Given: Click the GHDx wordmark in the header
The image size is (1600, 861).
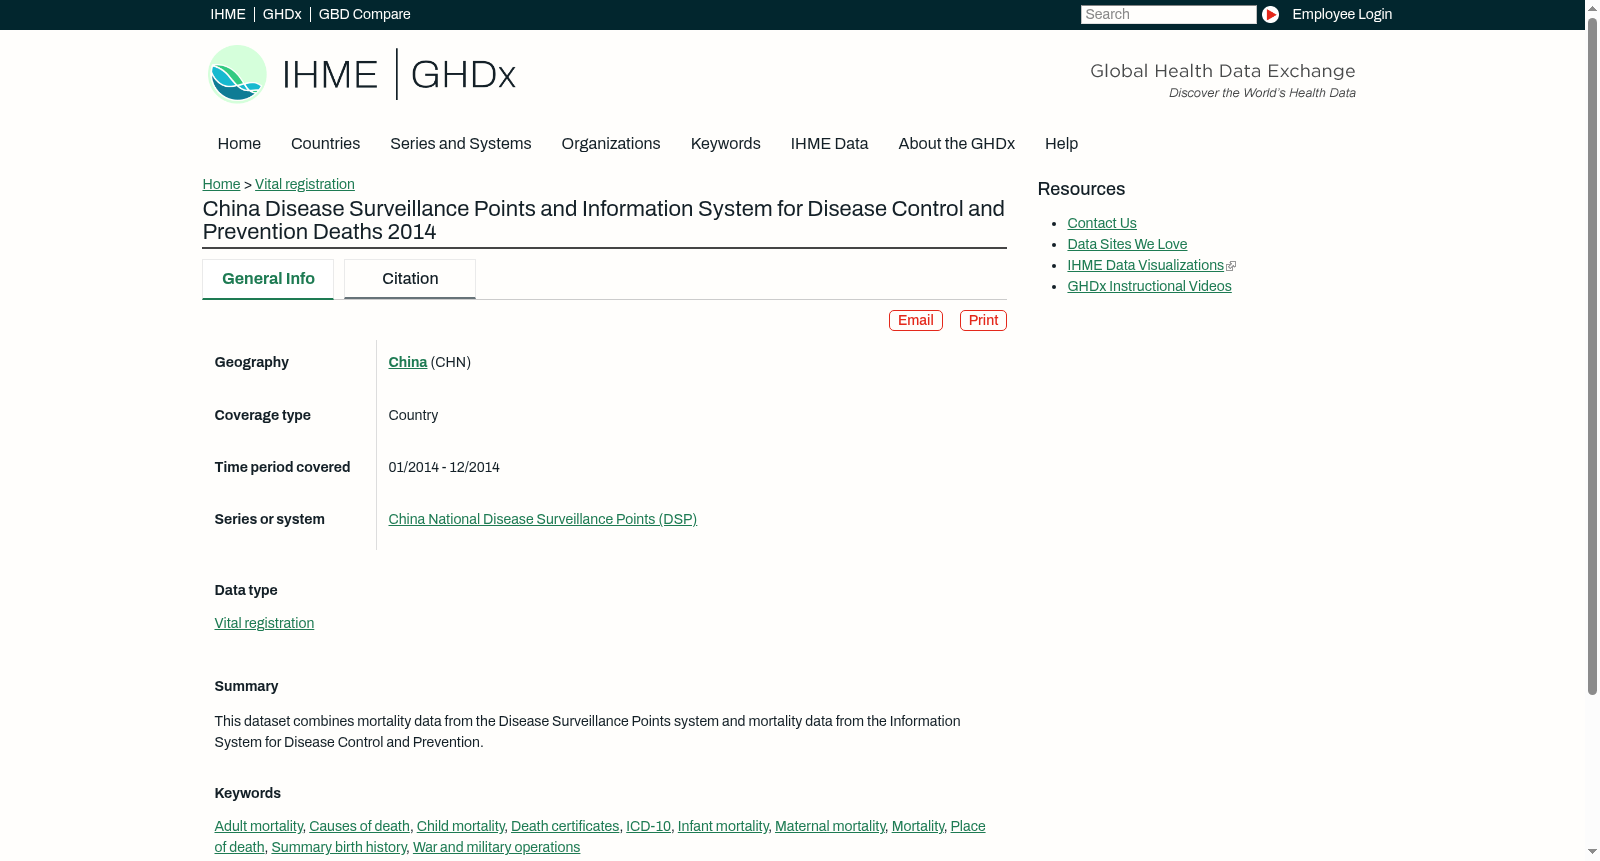Looking at the screenshot, I should pos(463,75).
